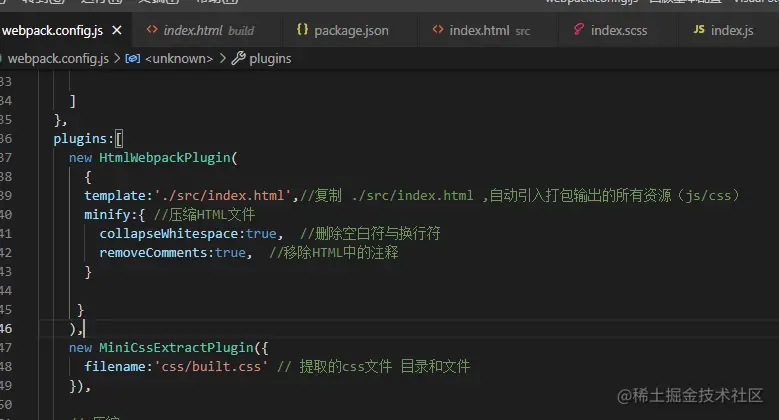Click './src/index.html' string value
779x420 pixels.
point(223,196)
